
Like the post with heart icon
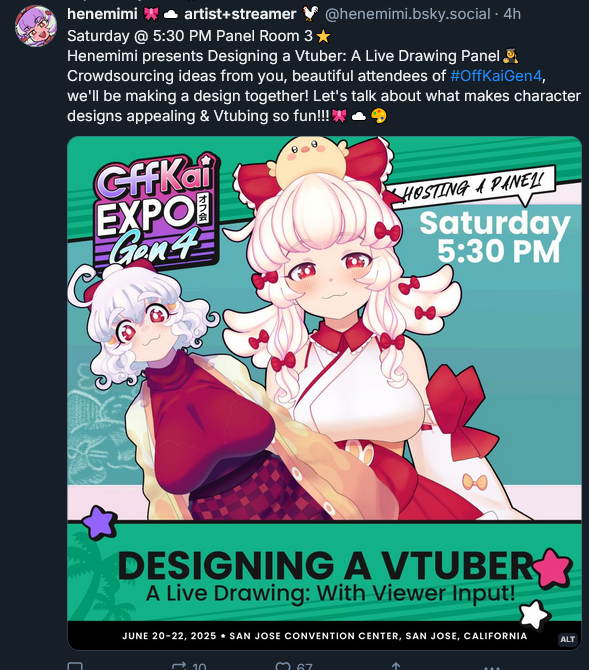pyautogui.click(x=283, y=667)
